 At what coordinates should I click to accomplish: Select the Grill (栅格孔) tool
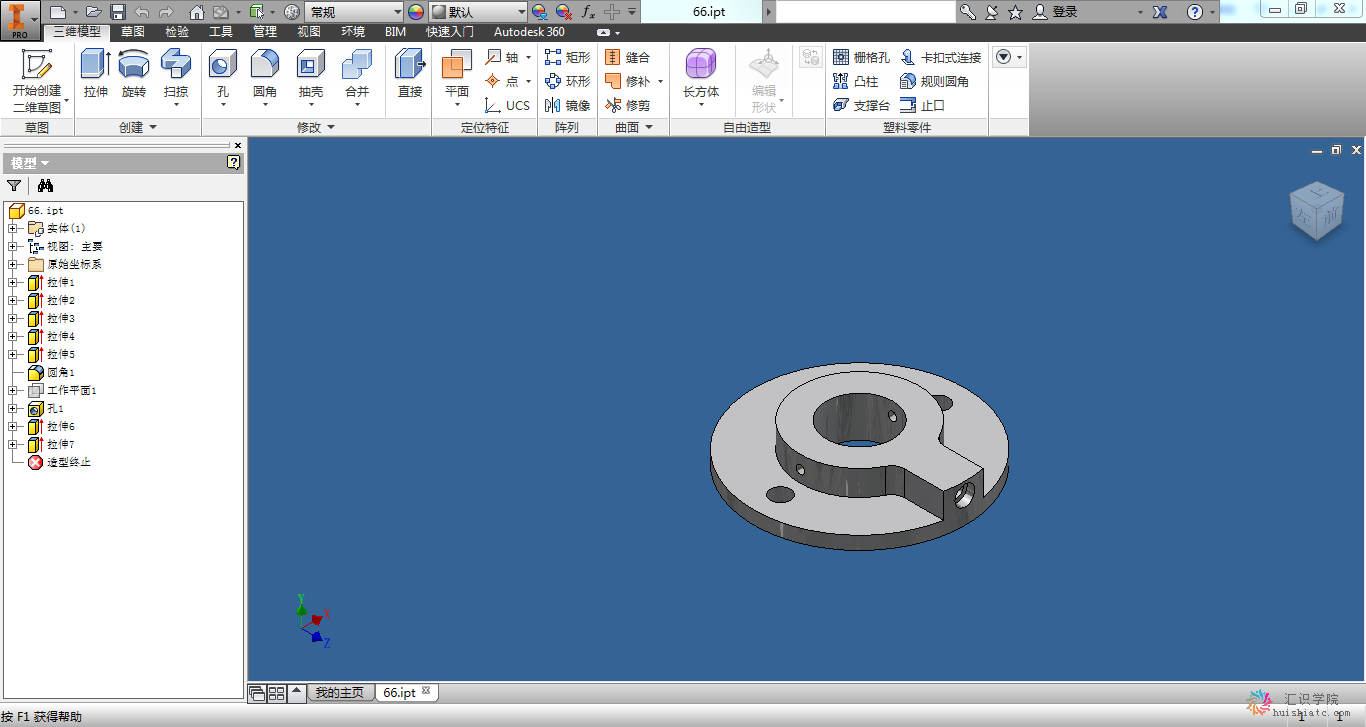point(861,57)
